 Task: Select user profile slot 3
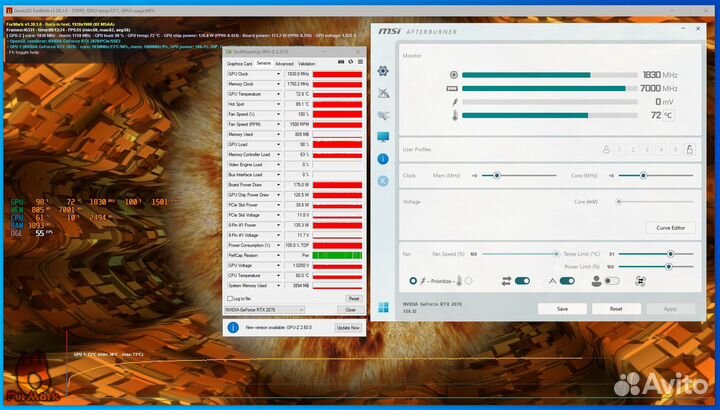point(647,149)
